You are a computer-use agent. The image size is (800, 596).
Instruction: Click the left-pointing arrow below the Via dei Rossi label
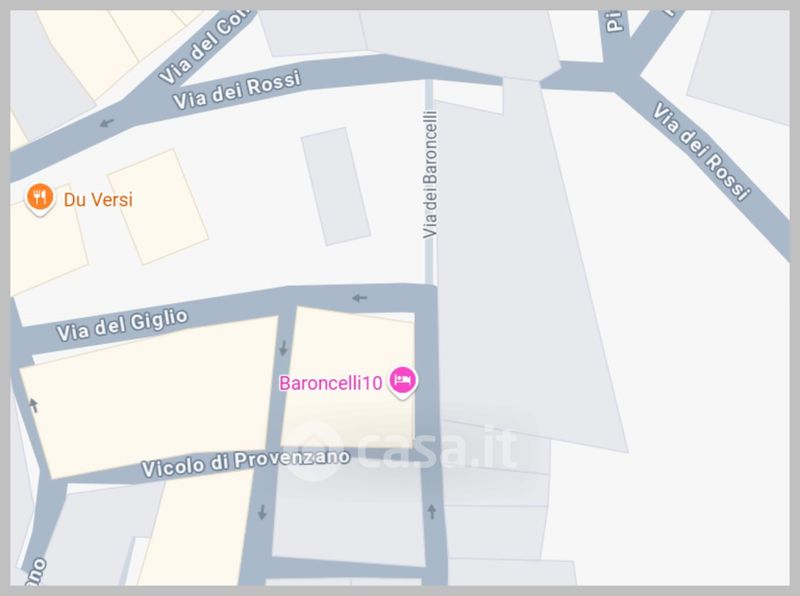[107, 122]
